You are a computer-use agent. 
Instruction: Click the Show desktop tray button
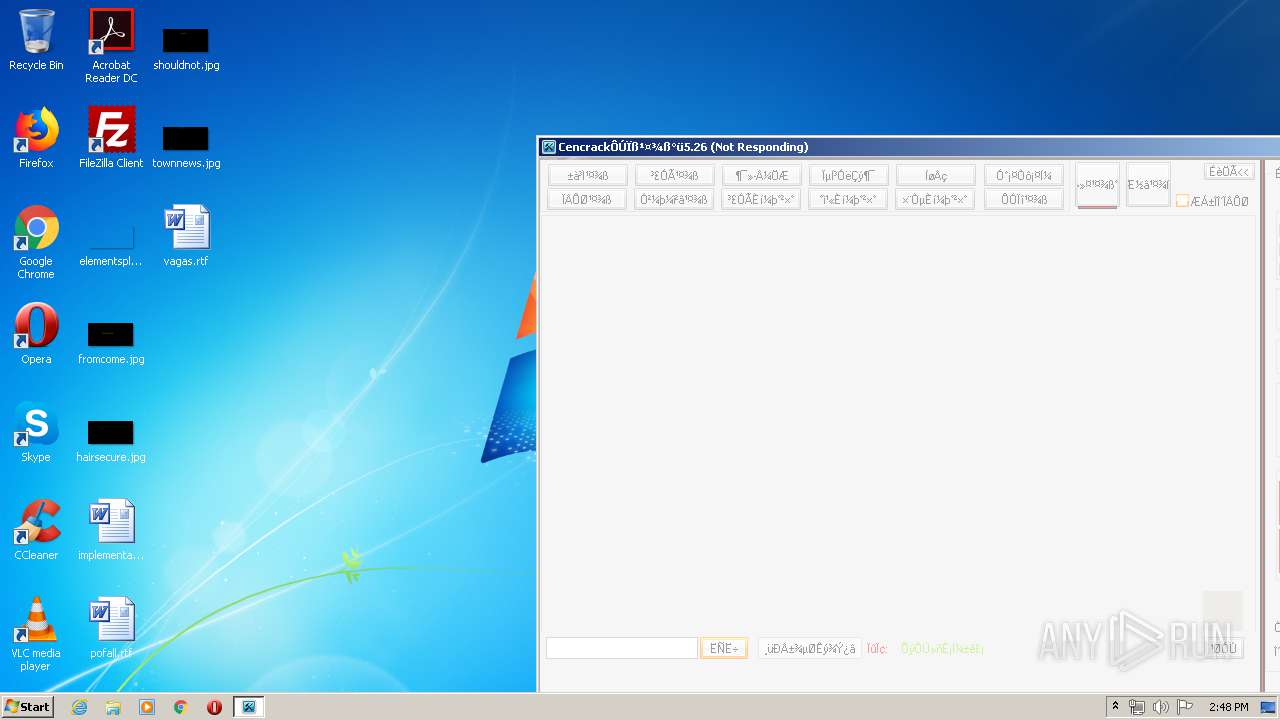tap(1269, 707)
